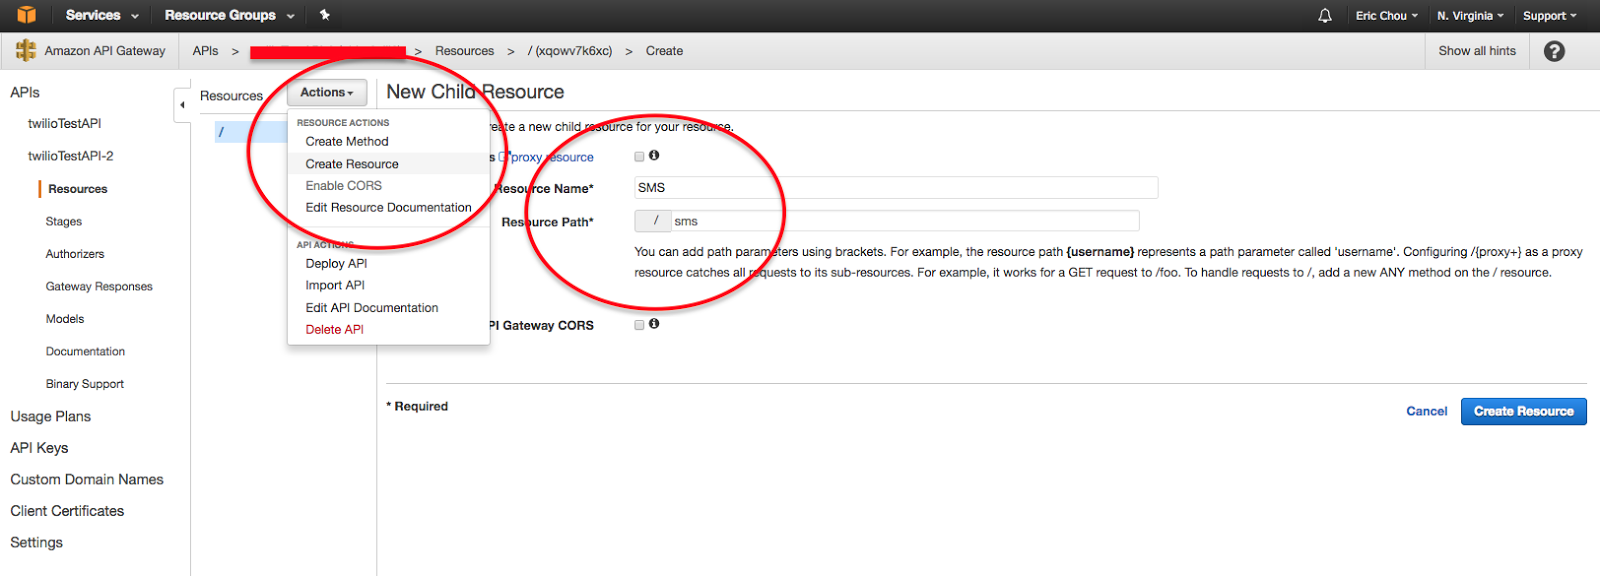Viewport: 1600px width, 576px height.
Task: Open API Keys in sidebar
Action: 39,448
